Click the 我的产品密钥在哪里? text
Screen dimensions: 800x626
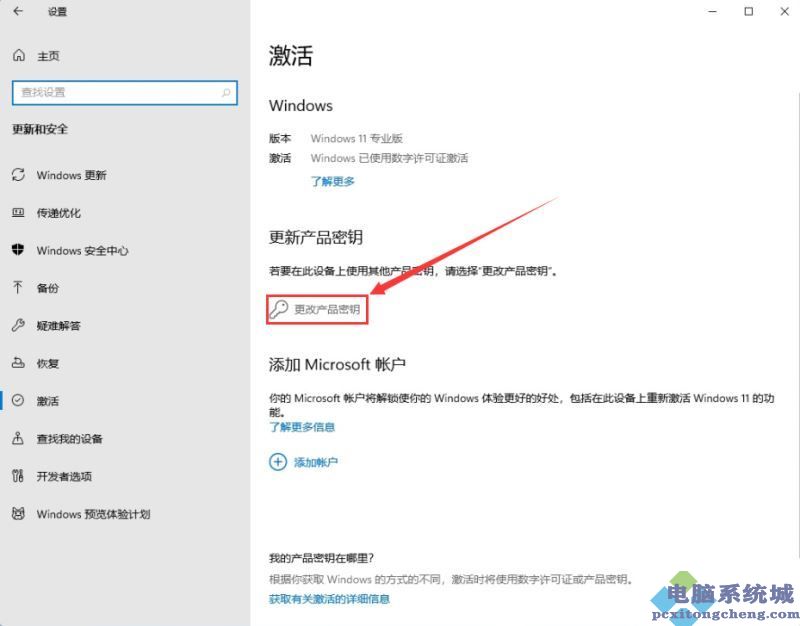pyautogui.click(x=321, y=558)
